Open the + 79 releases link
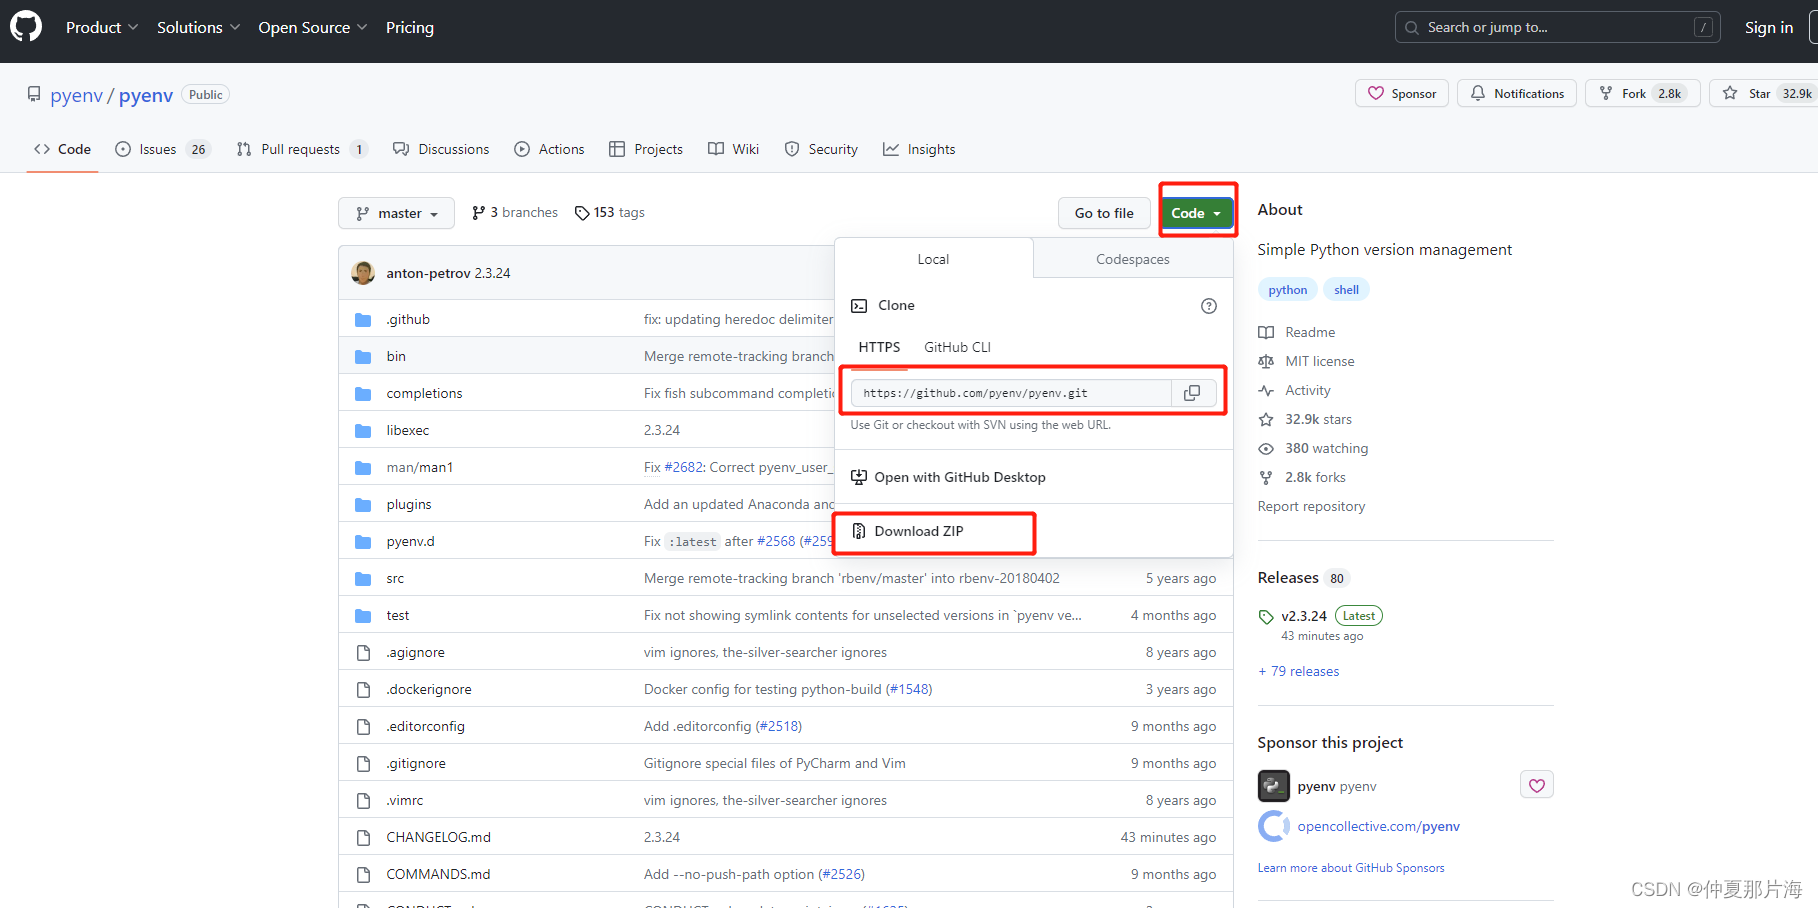This screenshot has width=1818, height=908. pos(1298,672)
